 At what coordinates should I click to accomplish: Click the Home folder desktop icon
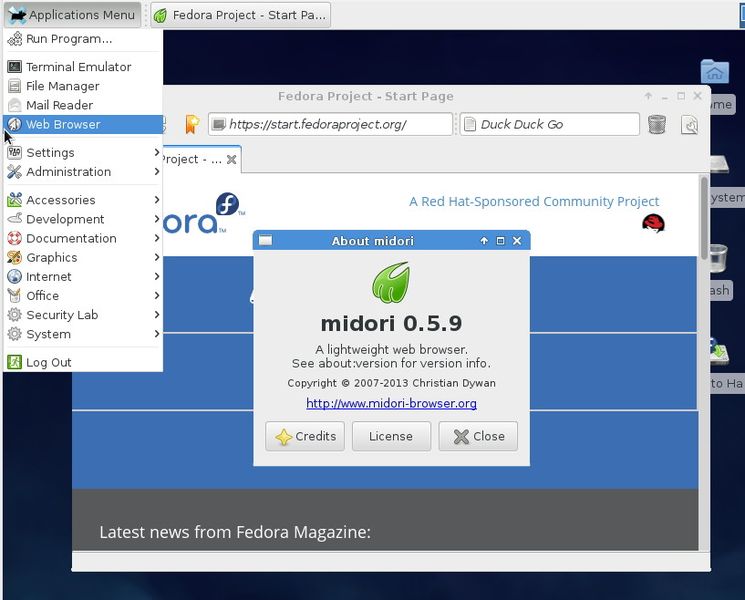click(715, 71)
